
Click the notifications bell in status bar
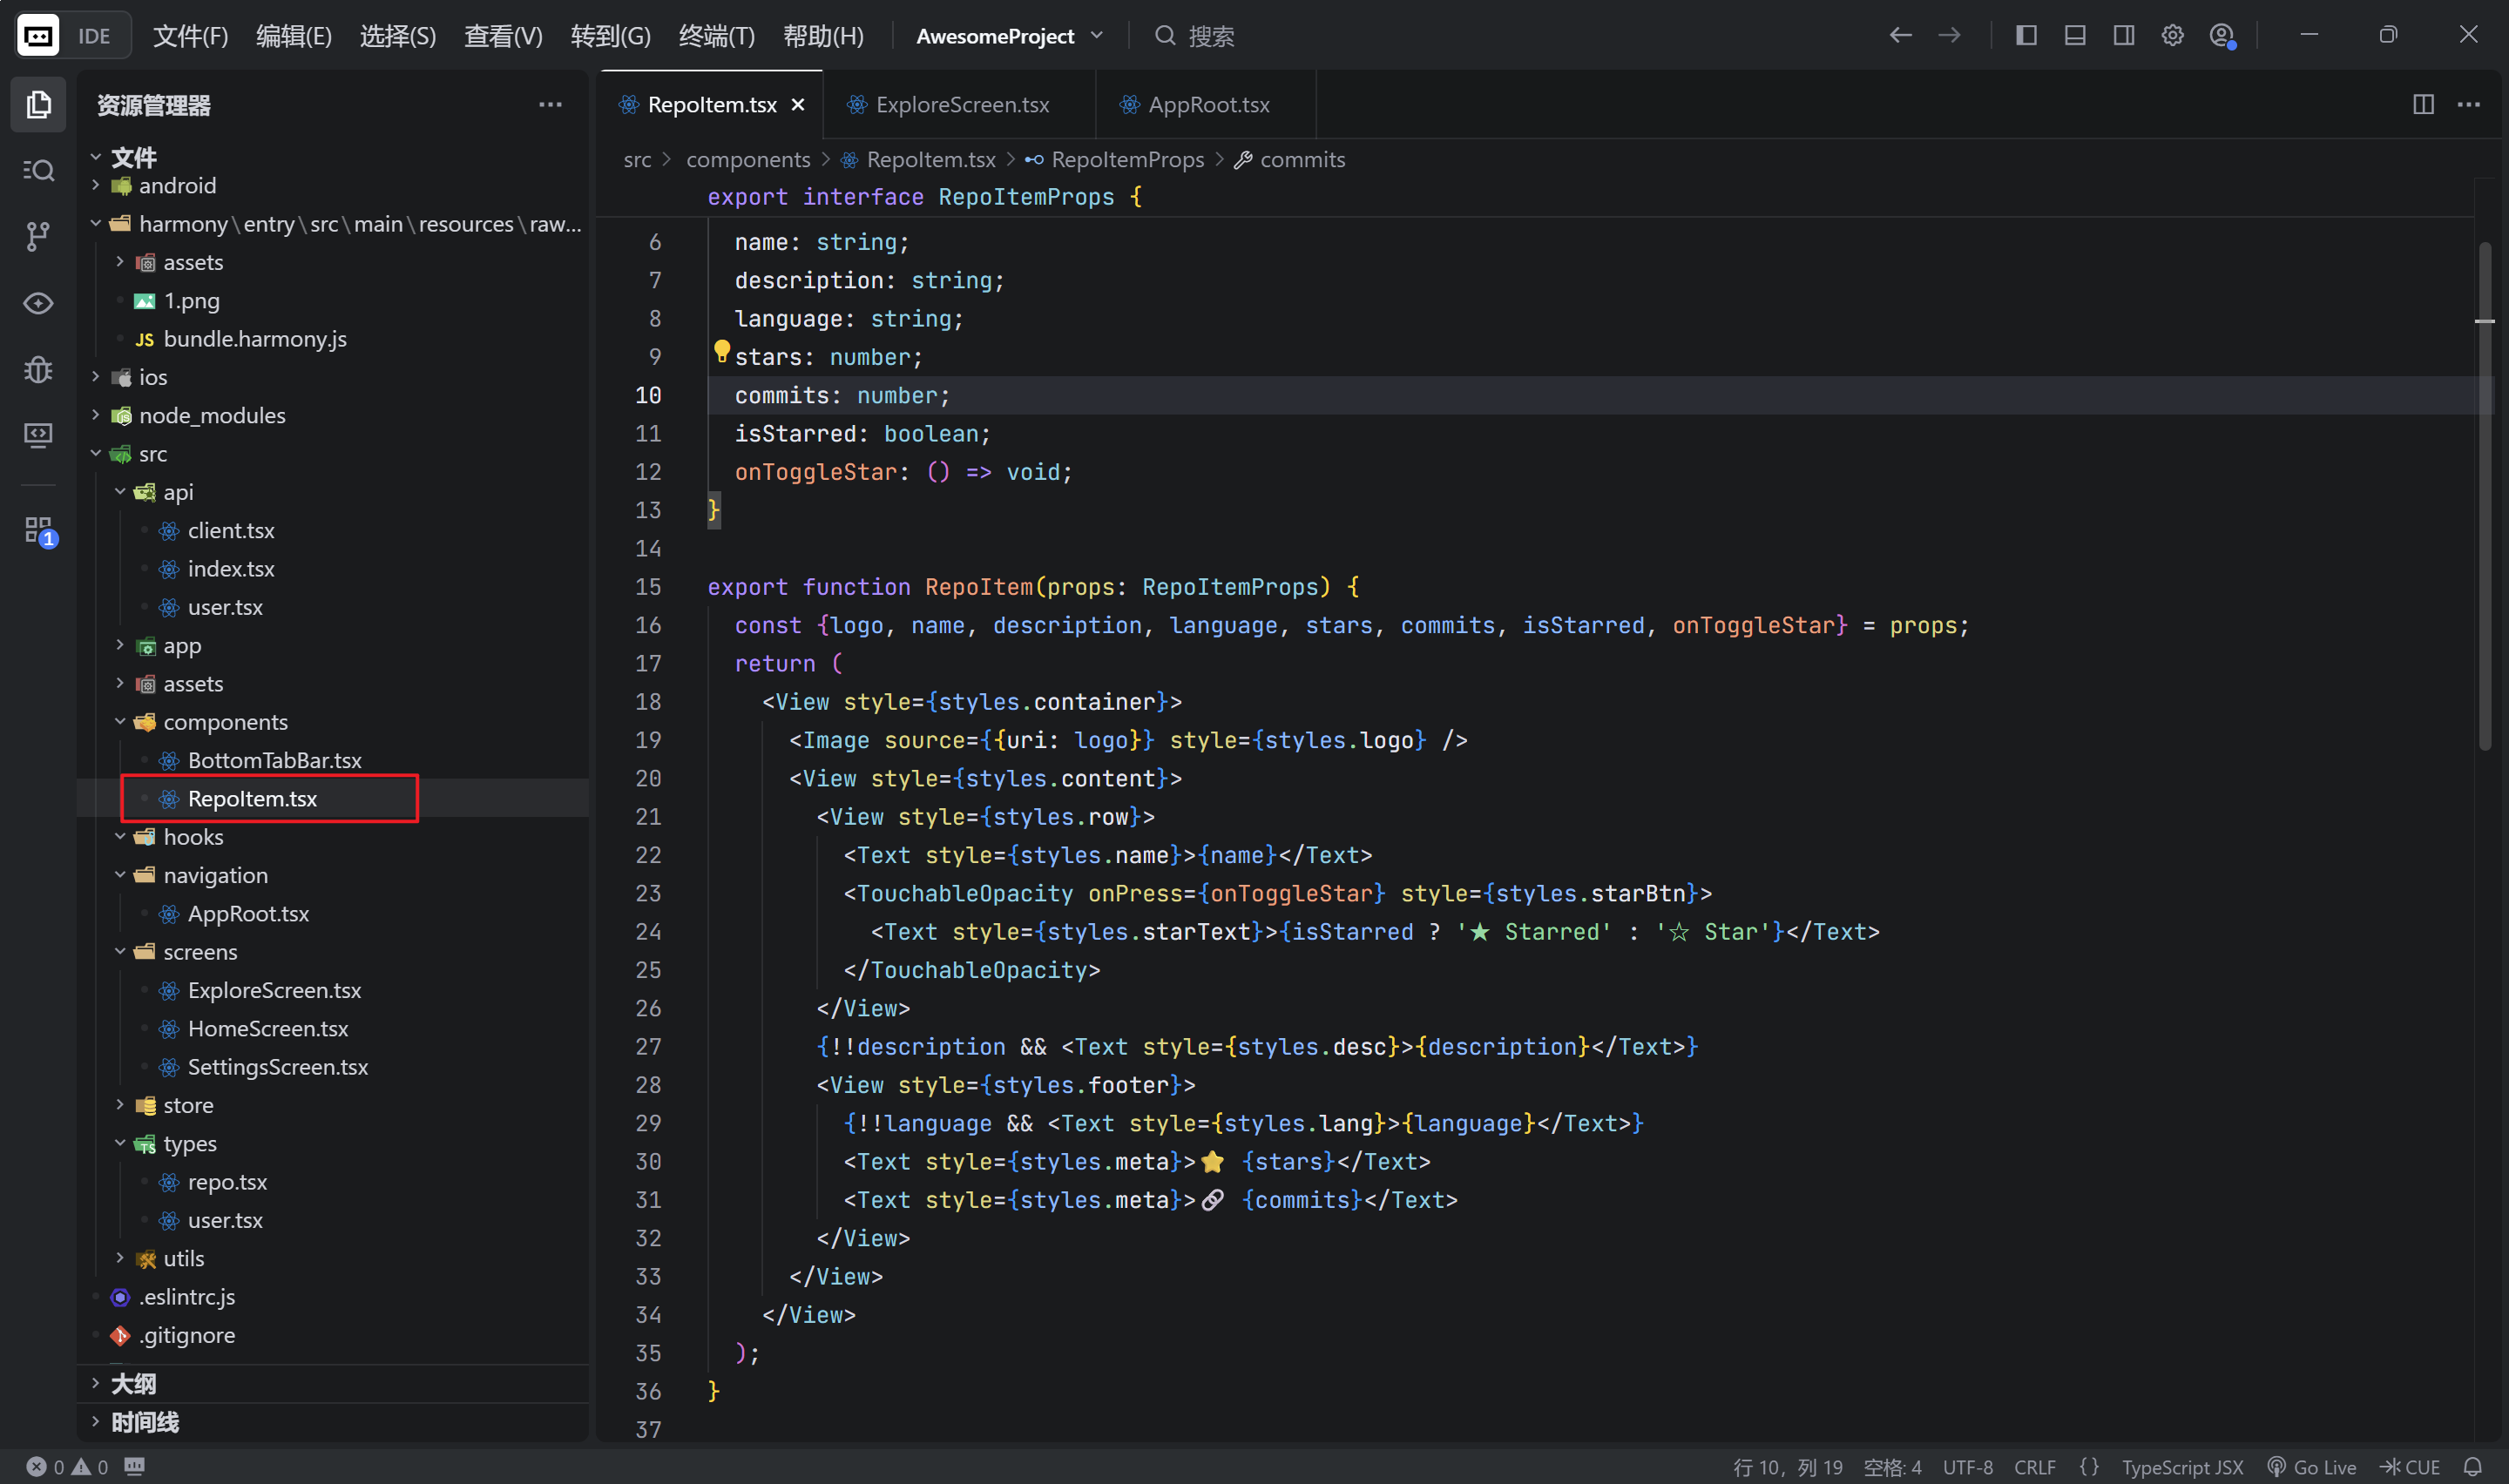[x=2472, y=1466]
